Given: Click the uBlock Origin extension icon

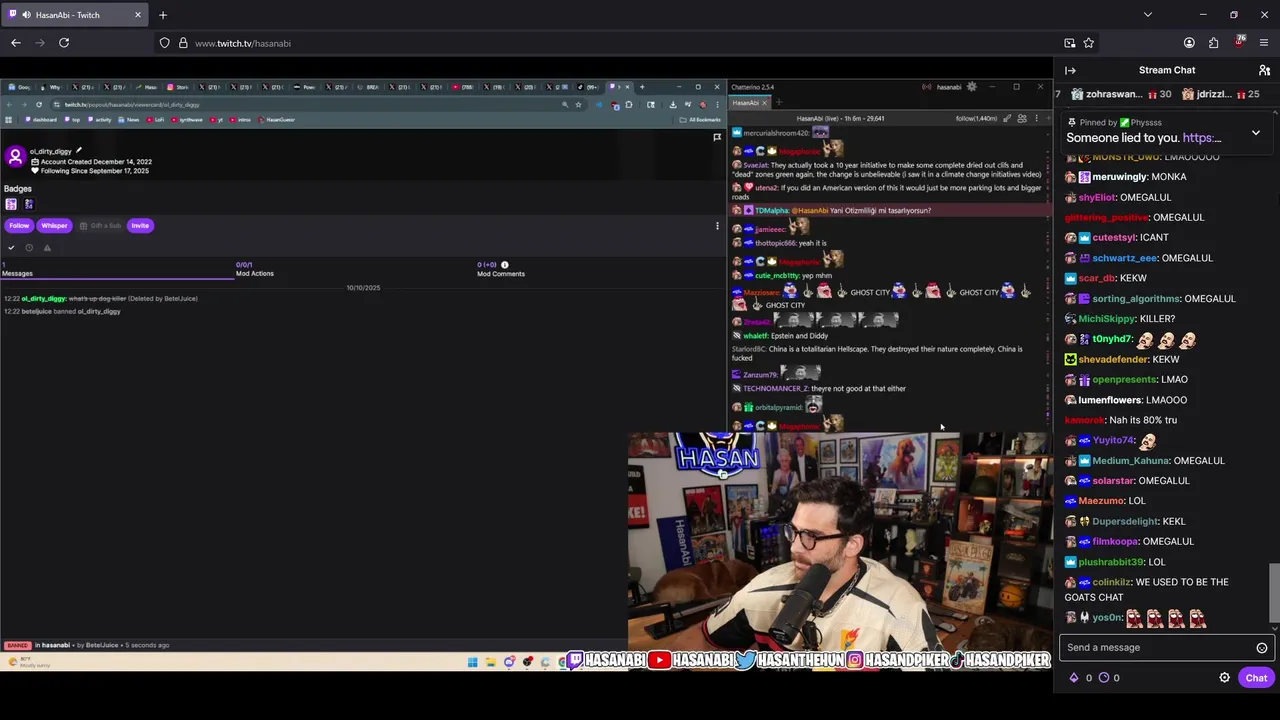Looking at the screenshot, I should click(1240, 43).
